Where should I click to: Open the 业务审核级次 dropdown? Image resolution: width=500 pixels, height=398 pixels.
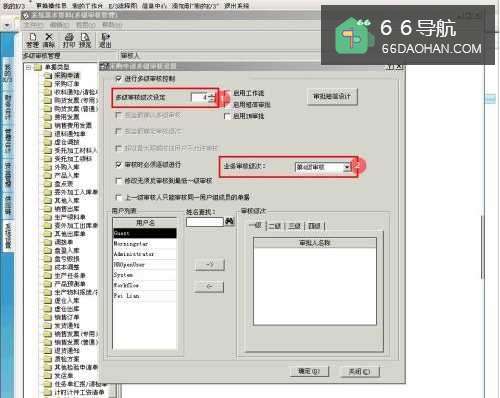coord(347,167)
